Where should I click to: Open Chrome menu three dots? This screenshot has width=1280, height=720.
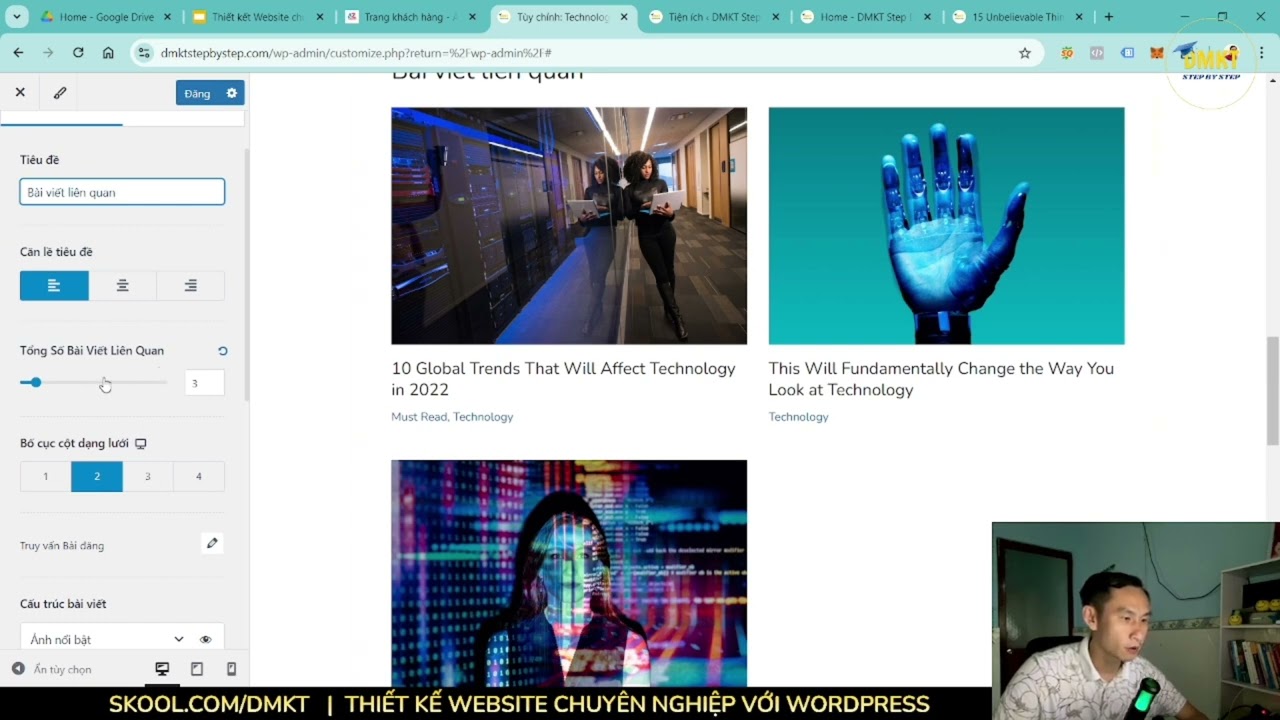pyautogui.click(x=1262, y=53)
